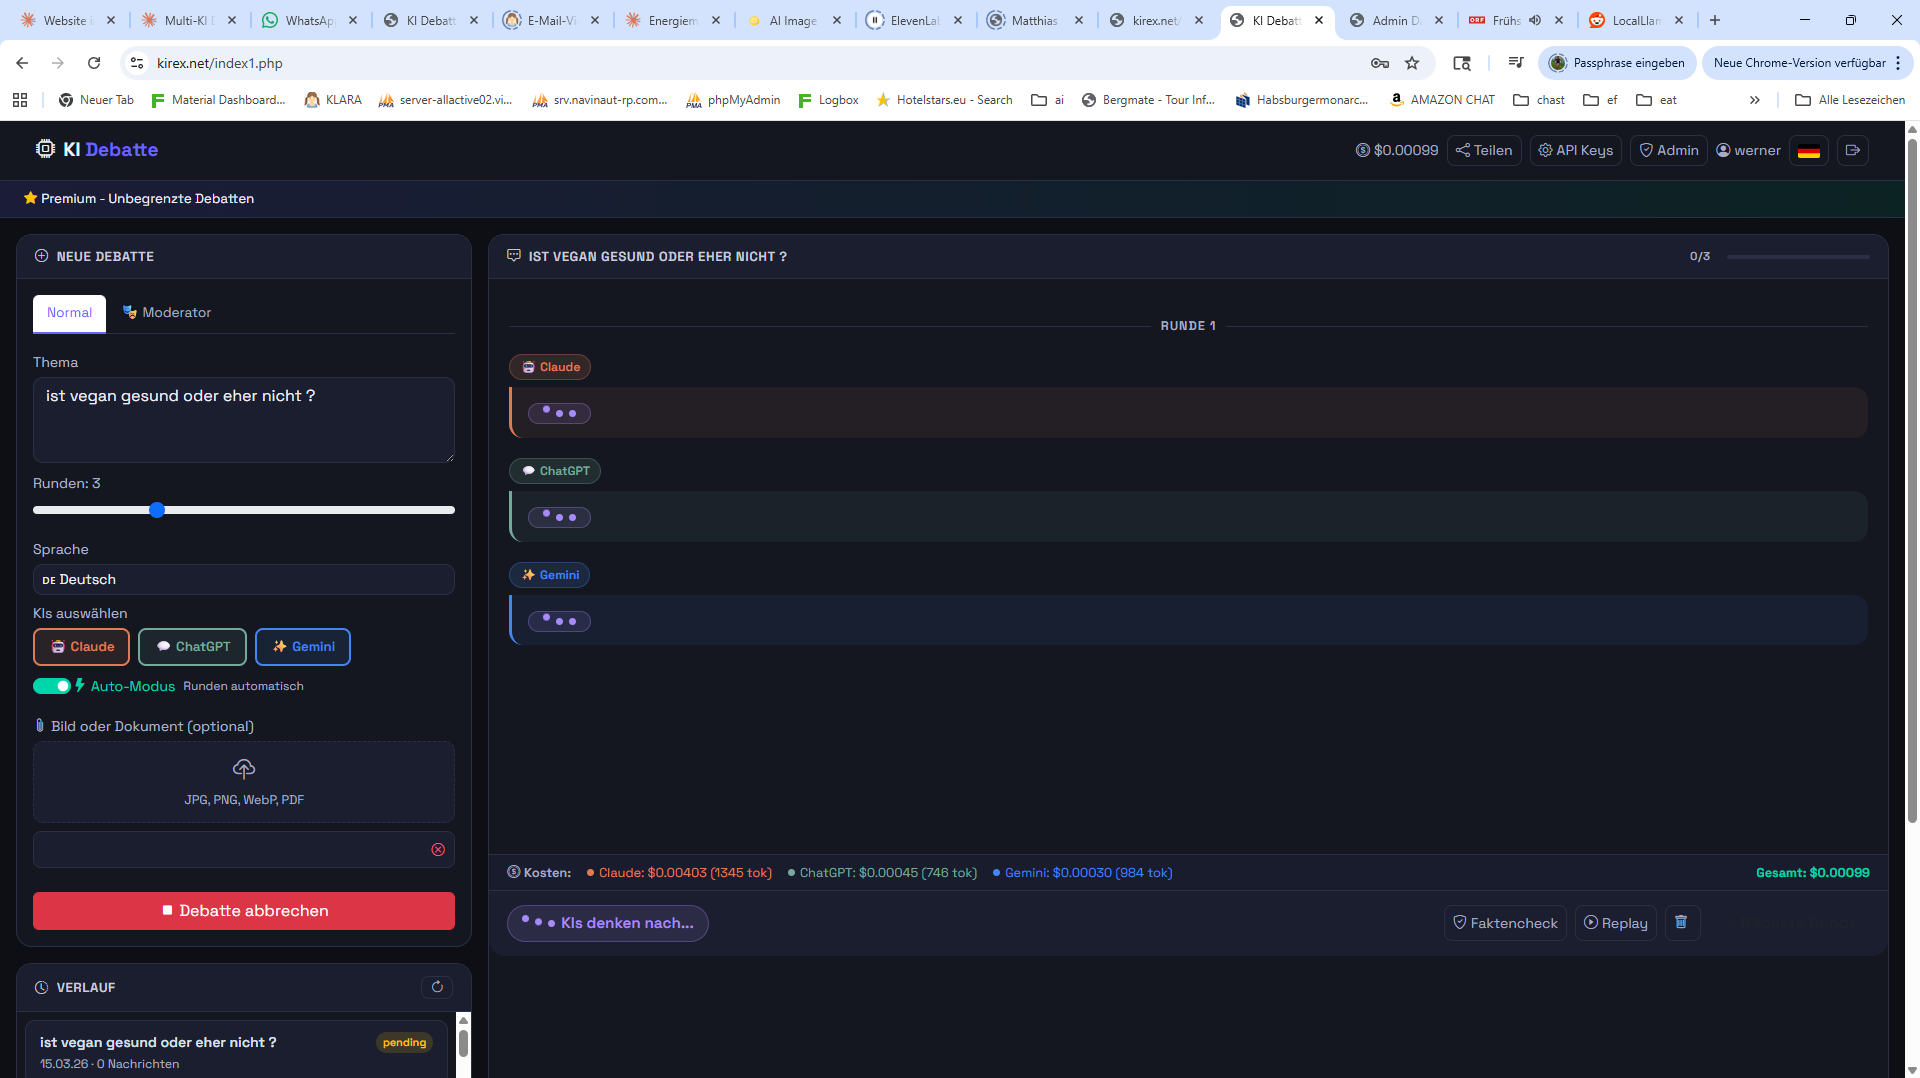This screenshot has height=1078, width=1920.
Task: Click the ChatGPT cost entry
Action: 883,873
